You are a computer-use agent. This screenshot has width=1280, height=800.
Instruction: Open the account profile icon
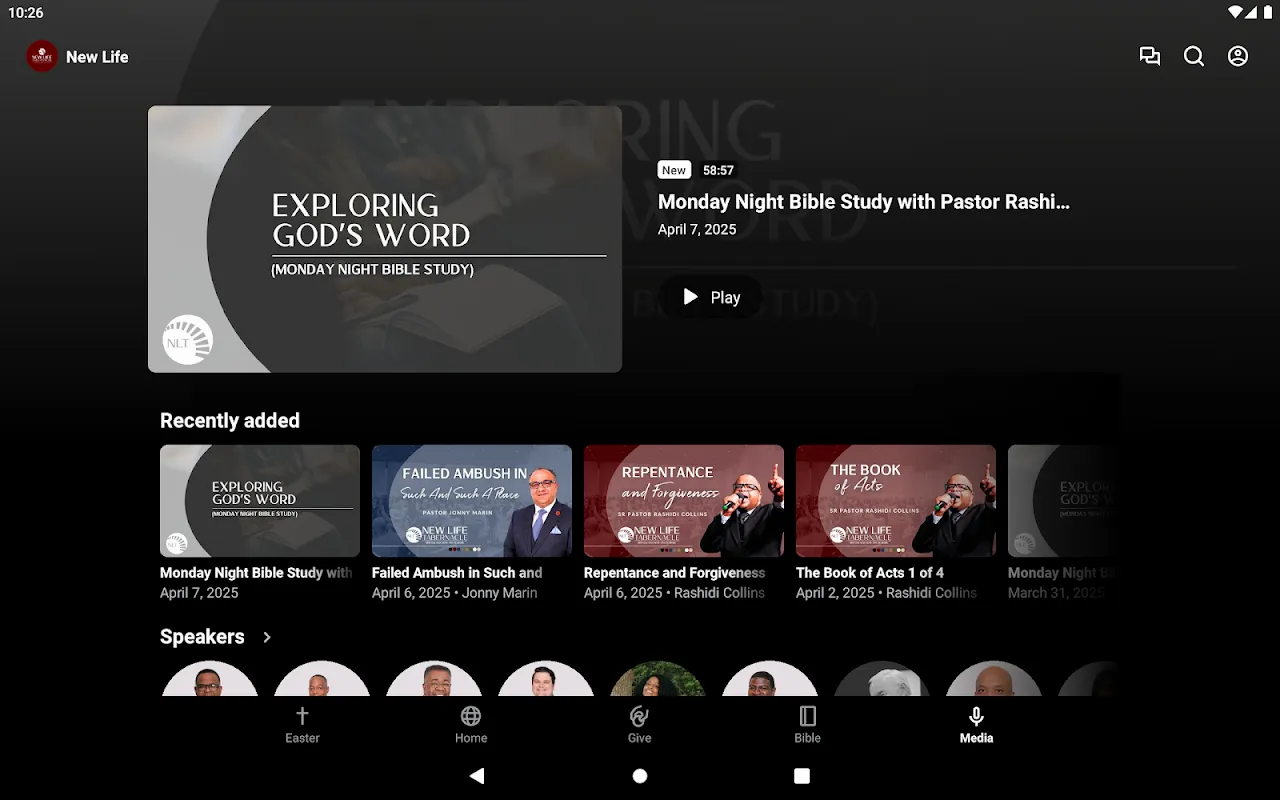click(1237, 56)
